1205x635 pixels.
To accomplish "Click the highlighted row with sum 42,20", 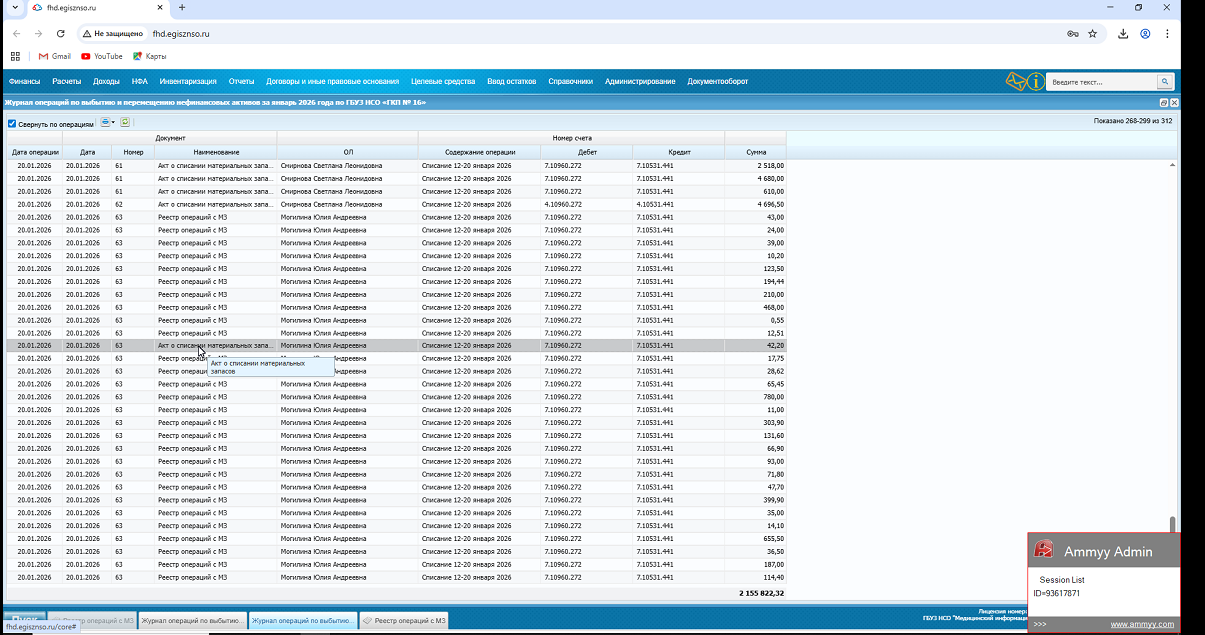I will point(397,345).
